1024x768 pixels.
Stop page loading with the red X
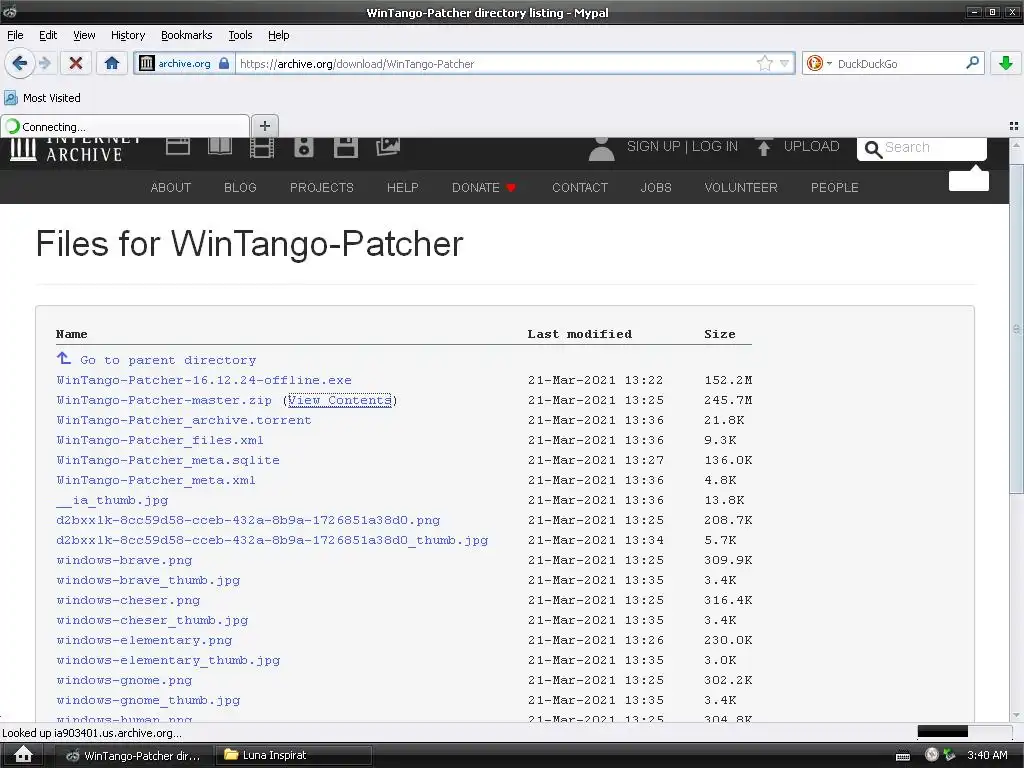coord(76,63)
